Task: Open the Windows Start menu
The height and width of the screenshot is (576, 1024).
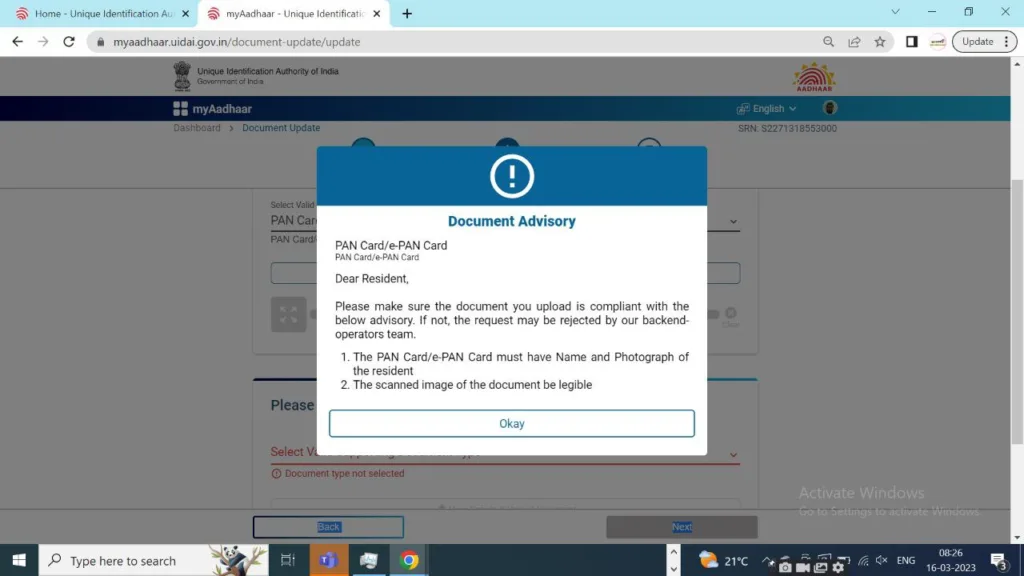Action: 19,560
